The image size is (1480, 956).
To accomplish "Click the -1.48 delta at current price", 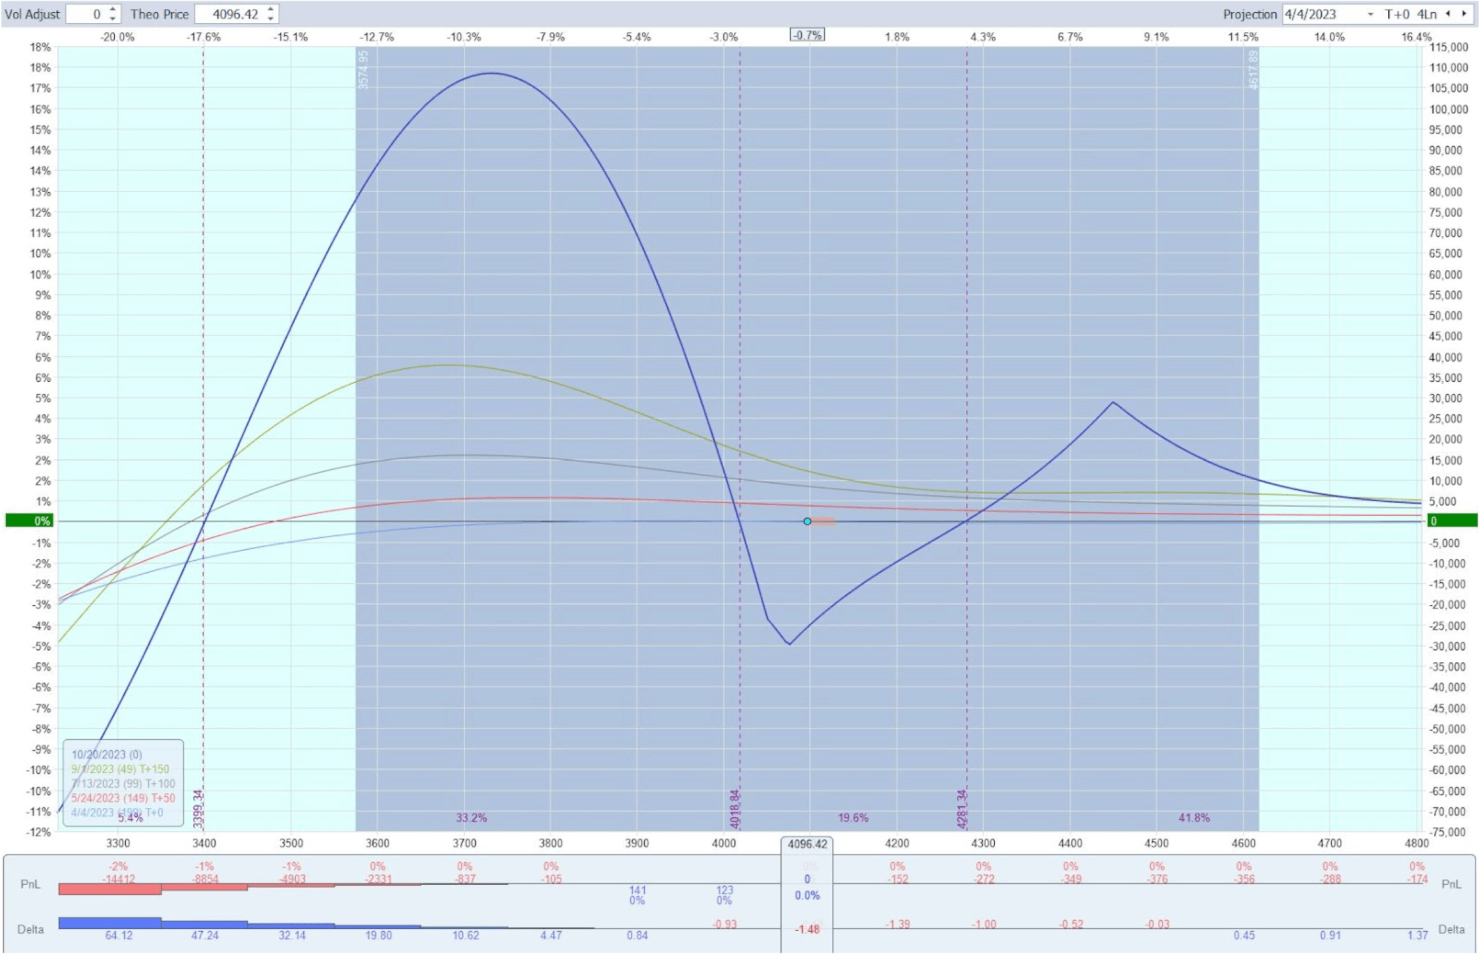I will 807,930.
